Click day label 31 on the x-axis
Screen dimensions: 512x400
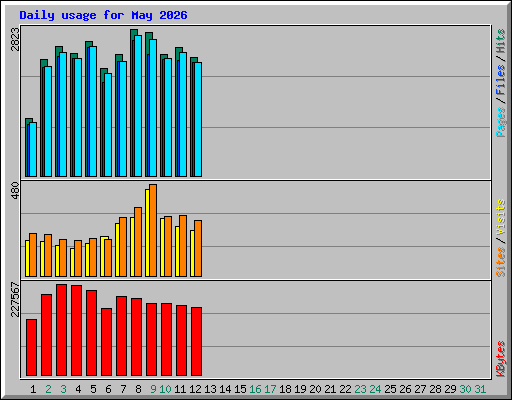click(480, 389)
